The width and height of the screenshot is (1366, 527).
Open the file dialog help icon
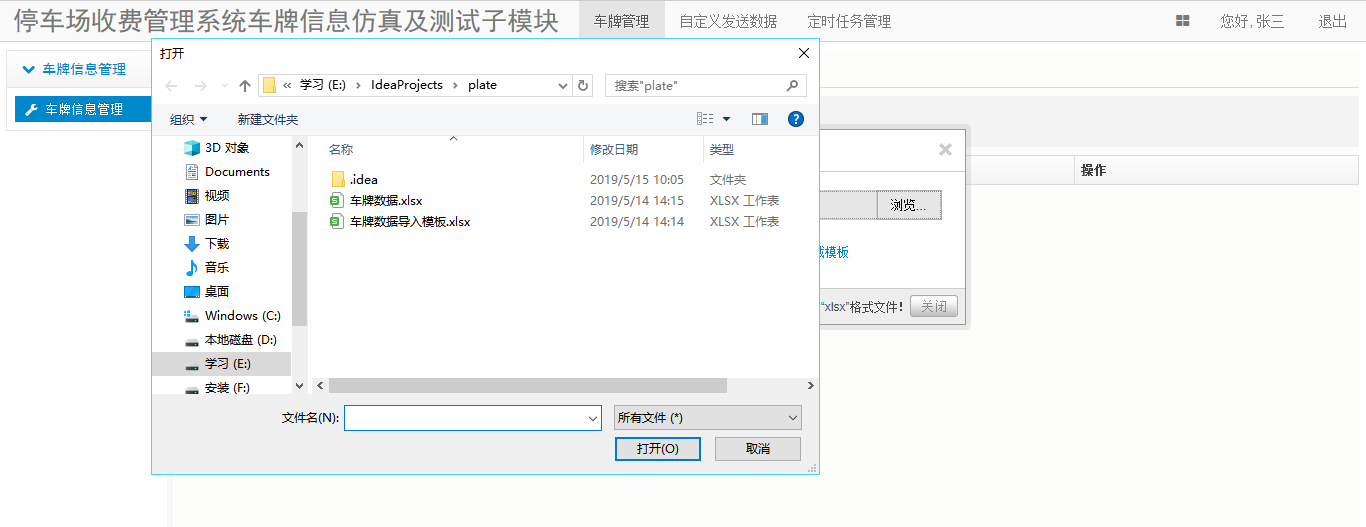tap(796, 119)
